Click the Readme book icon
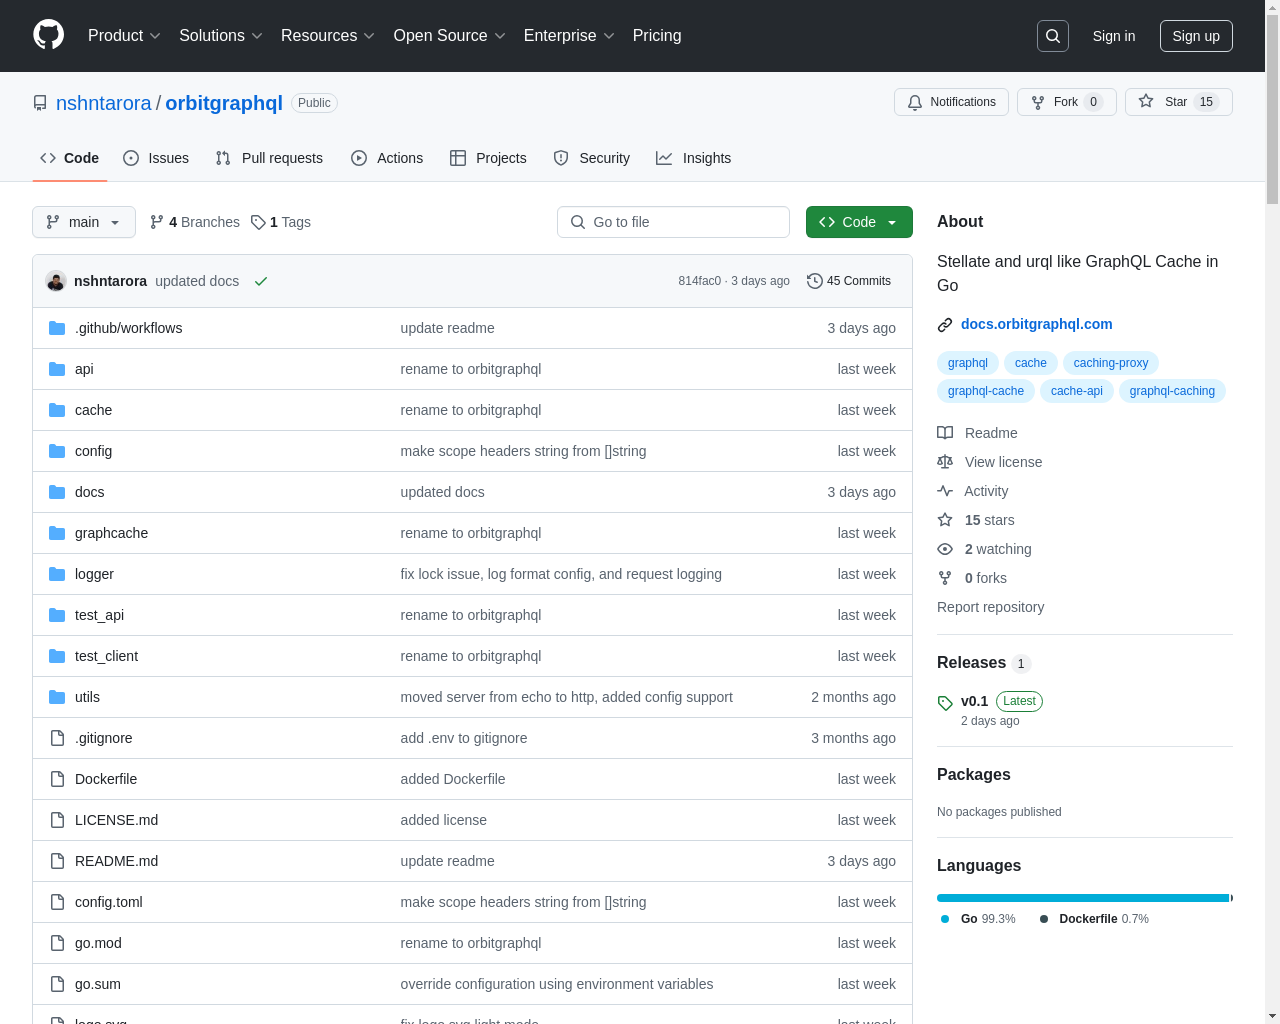 point(945,433)
